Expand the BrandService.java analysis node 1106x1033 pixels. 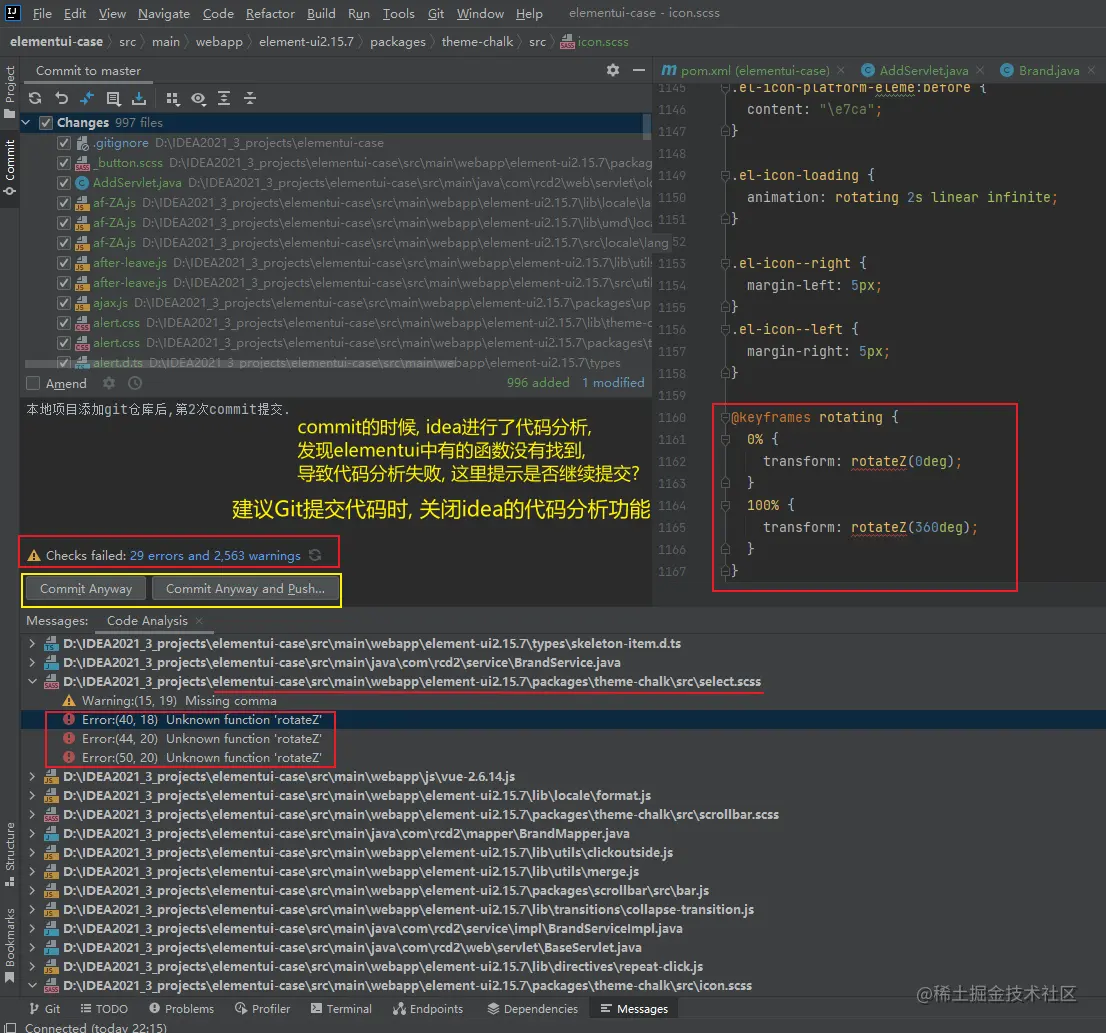(x=32, y=662)
